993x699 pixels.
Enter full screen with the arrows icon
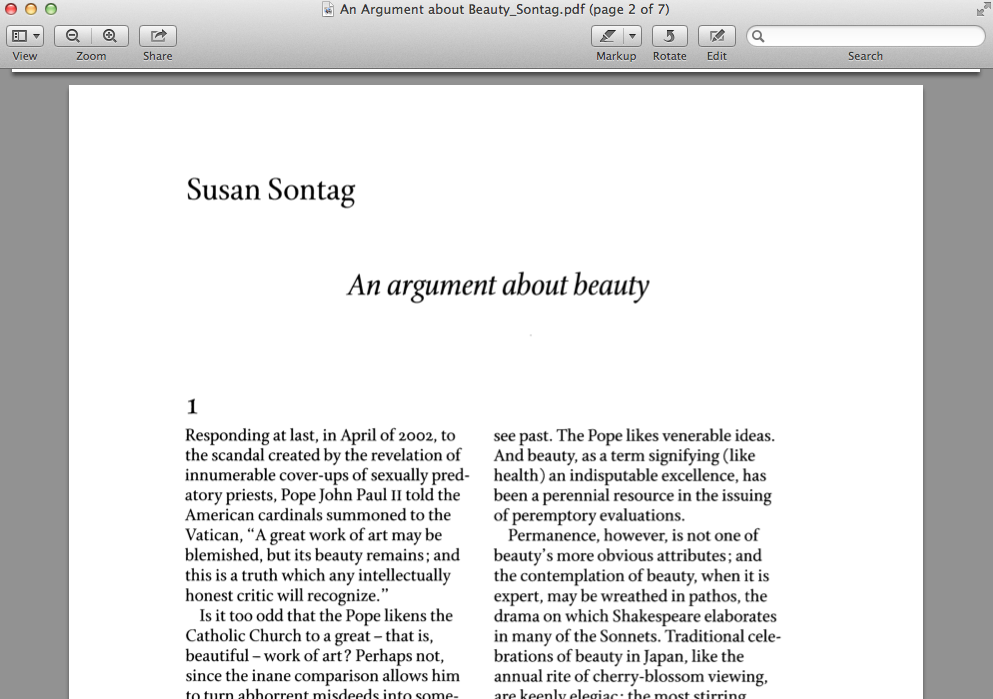click(983, 9)
